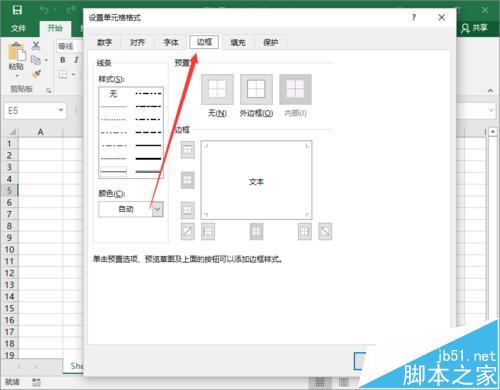Click the Cut scissors icon in the ribbon
Screen dimensions: 500x390
coord(36,46)
